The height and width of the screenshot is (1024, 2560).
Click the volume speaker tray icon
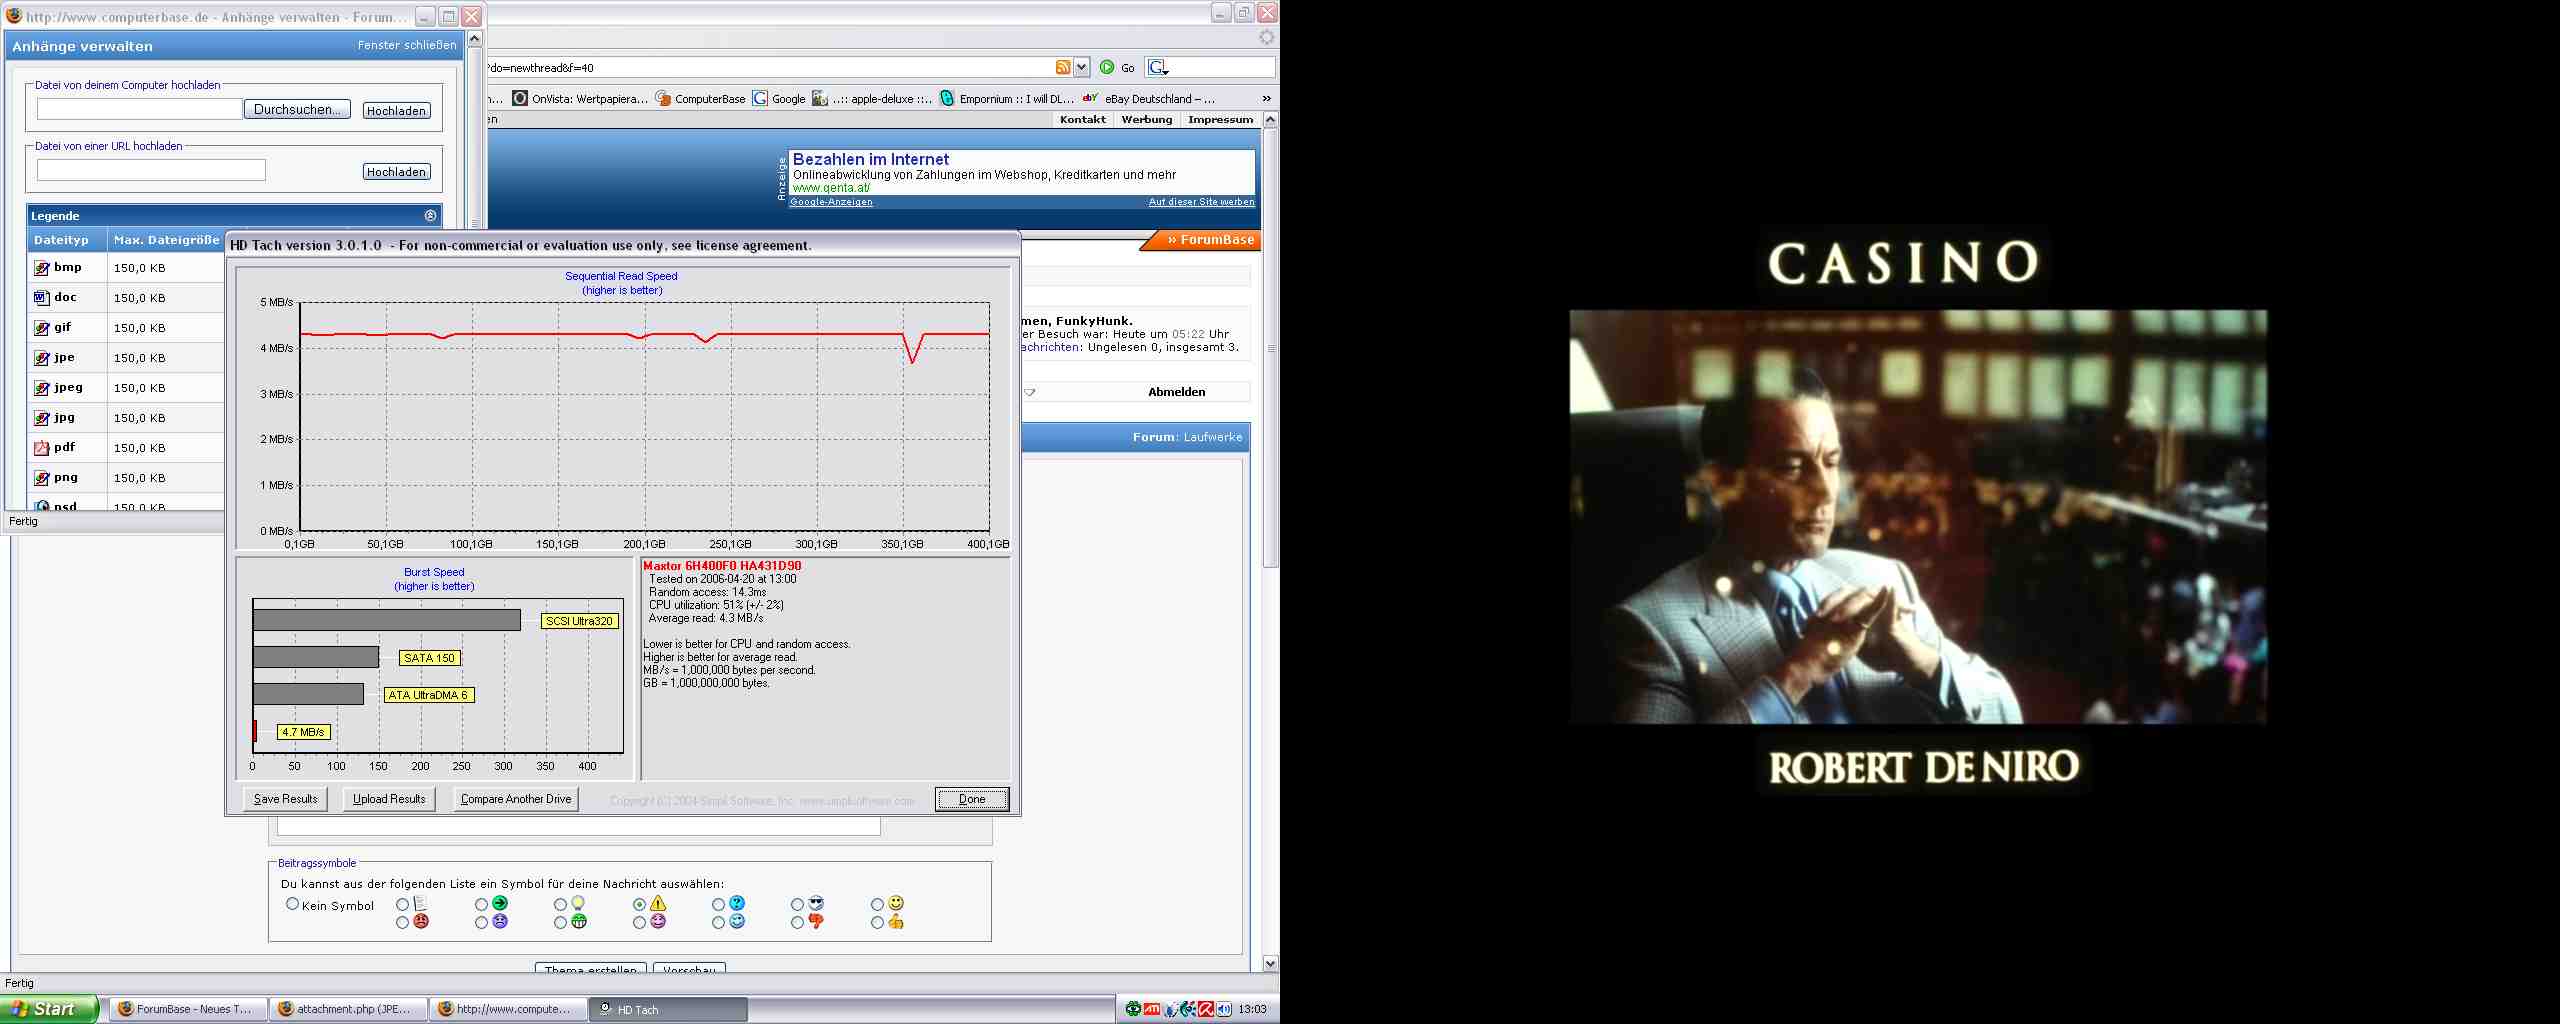click(1224, 1009)
